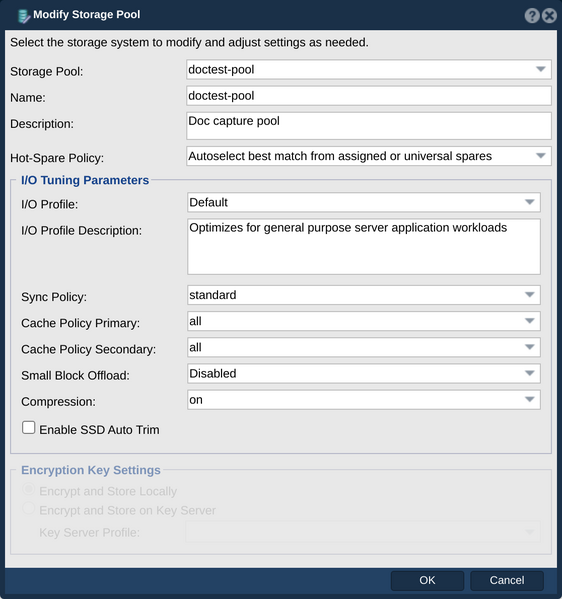Screen dimensions: 562x599
Task: Expand the Hot-Spare Policy dropdown
Action: 369,156
